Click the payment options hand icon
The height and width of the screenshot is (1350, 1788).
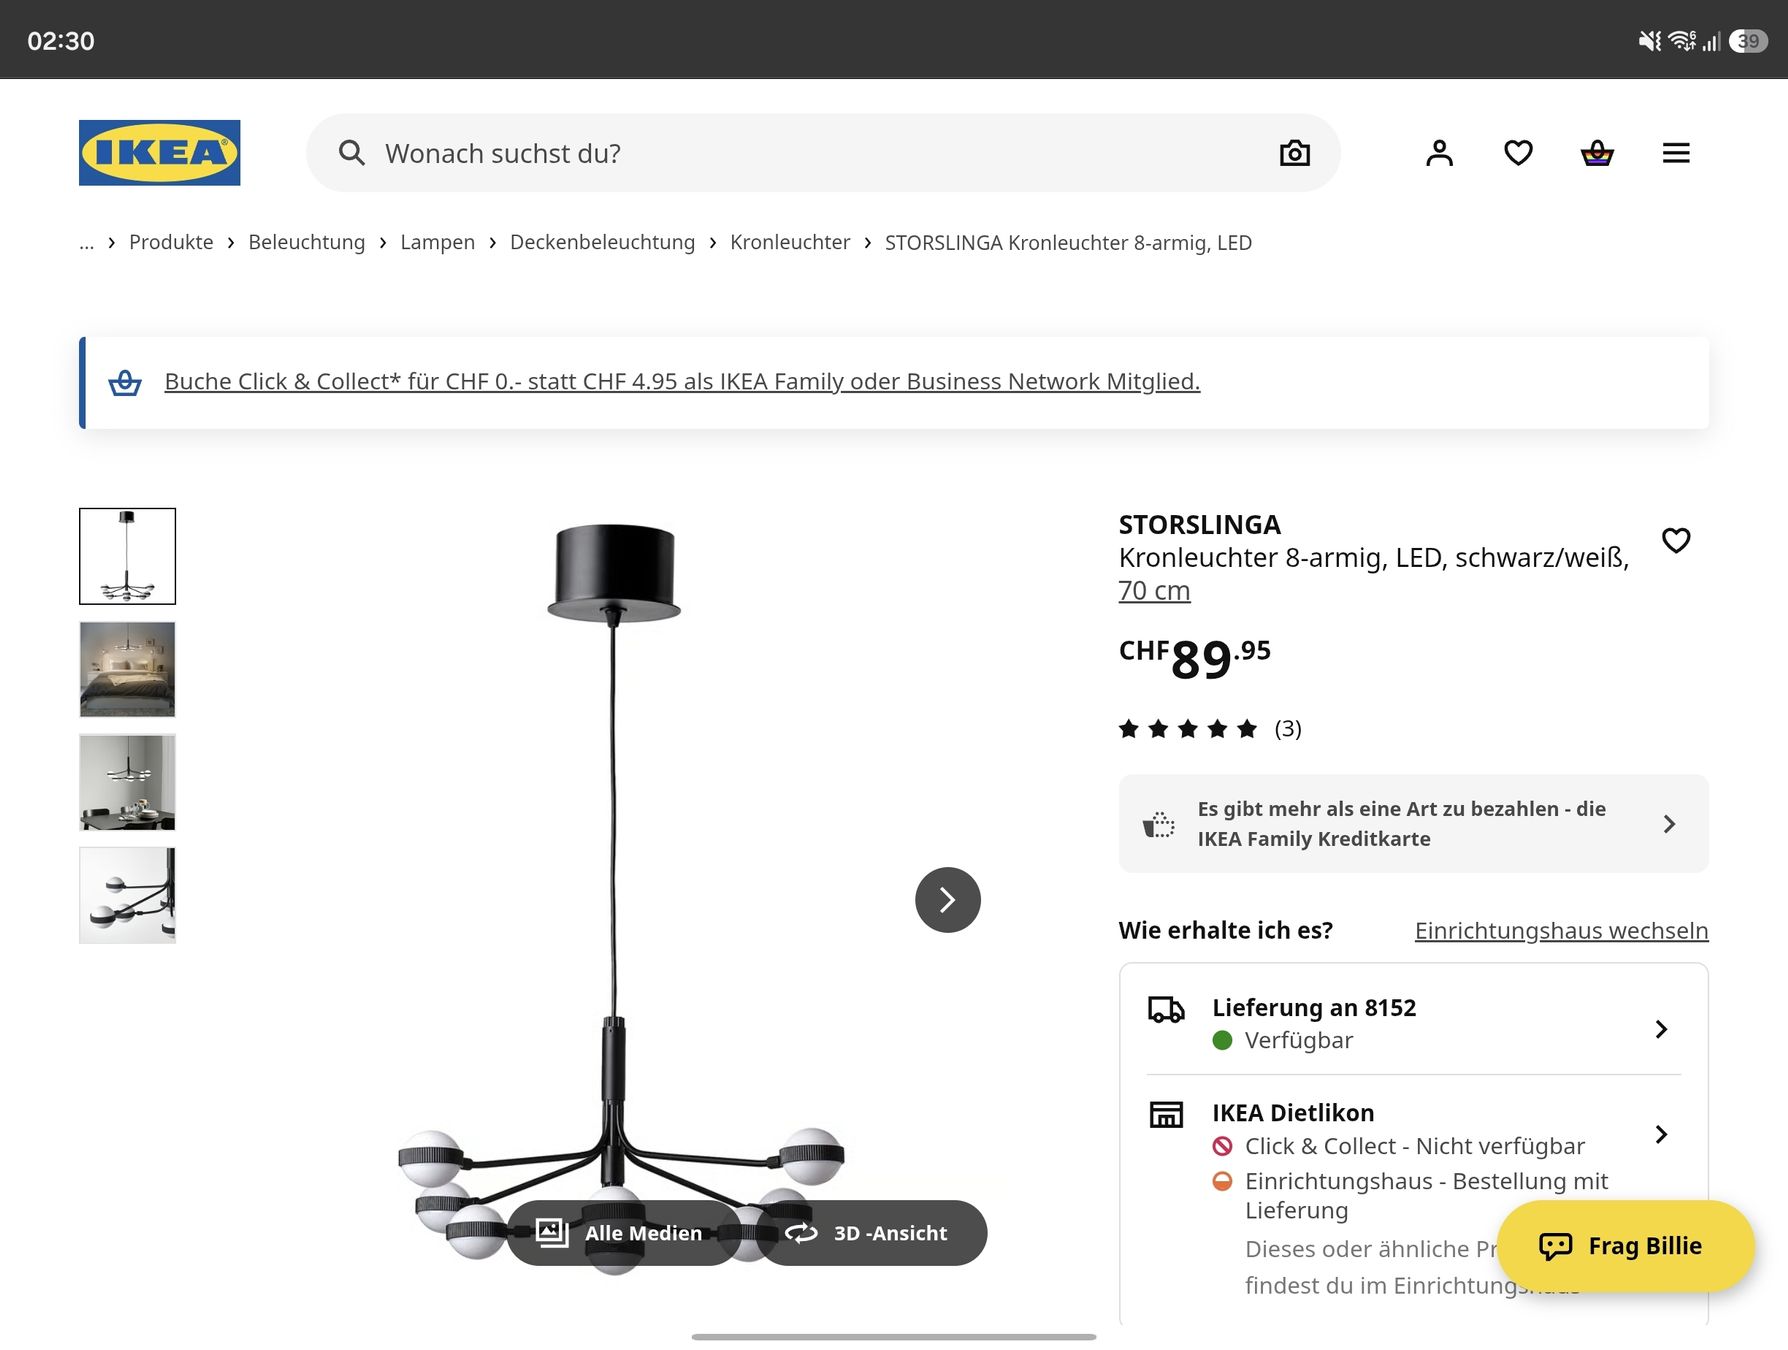[1159, 824]
